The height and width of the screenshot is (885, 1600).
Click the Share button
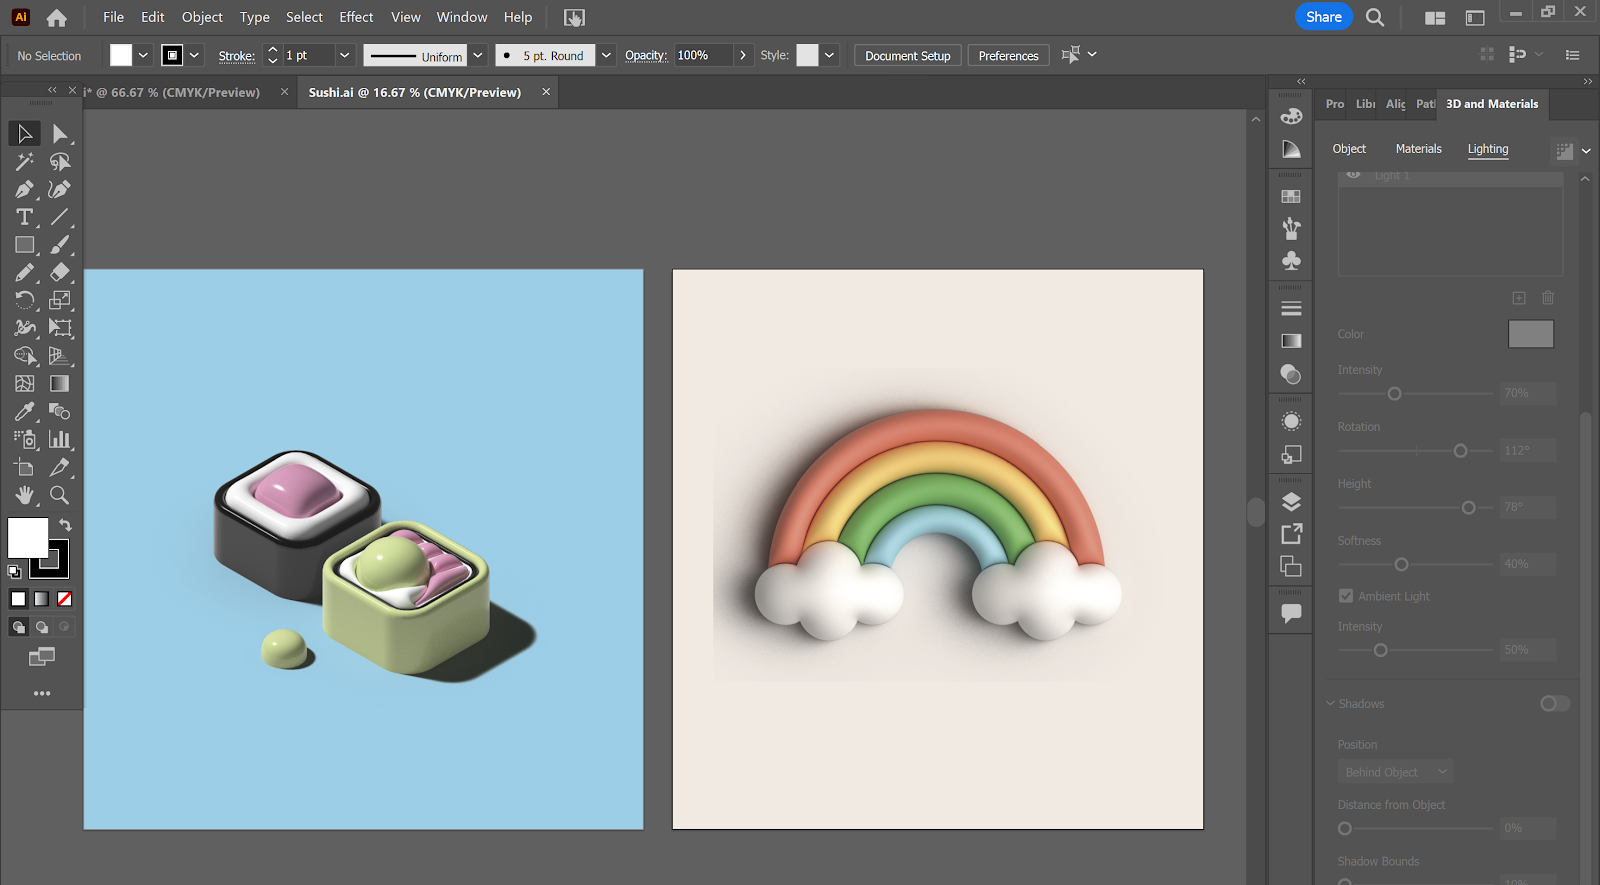(x=1323, y=17)
